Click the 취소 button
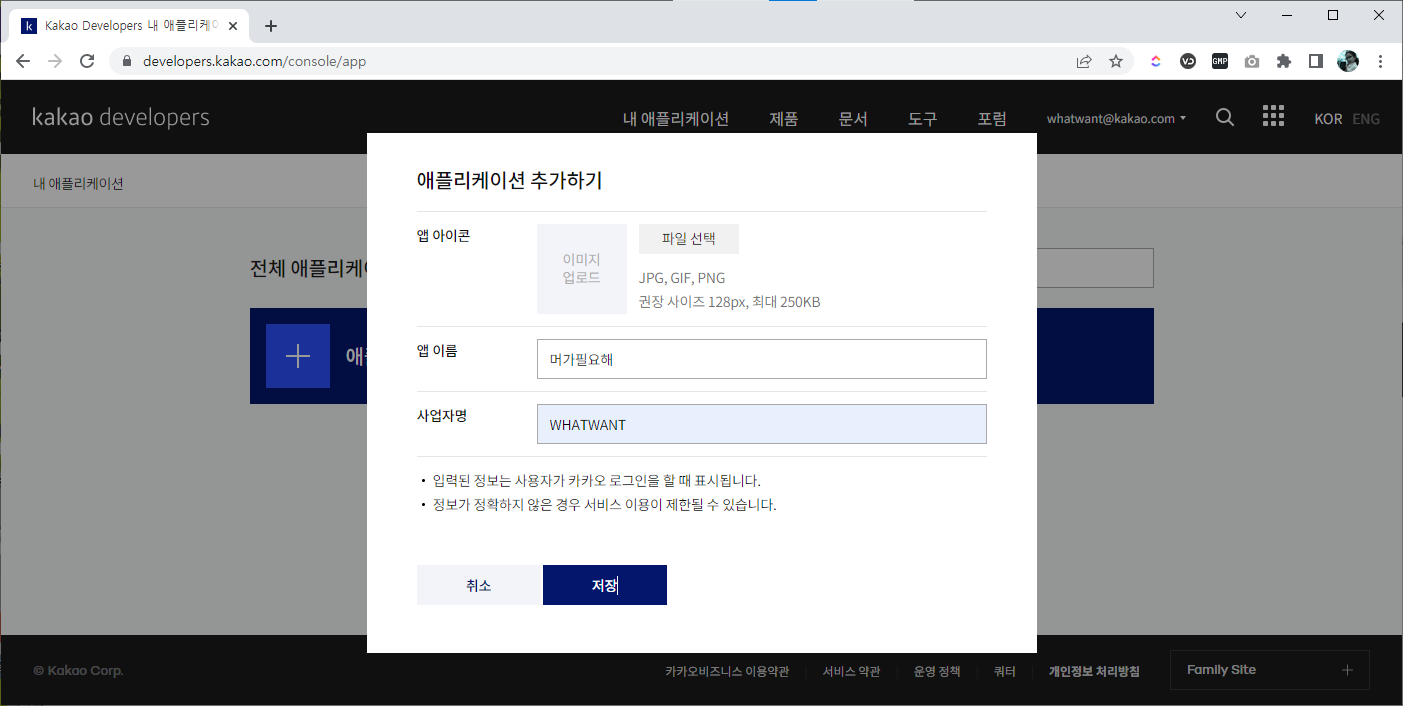This screenshot has height=706, width=1403. point(479,585)
